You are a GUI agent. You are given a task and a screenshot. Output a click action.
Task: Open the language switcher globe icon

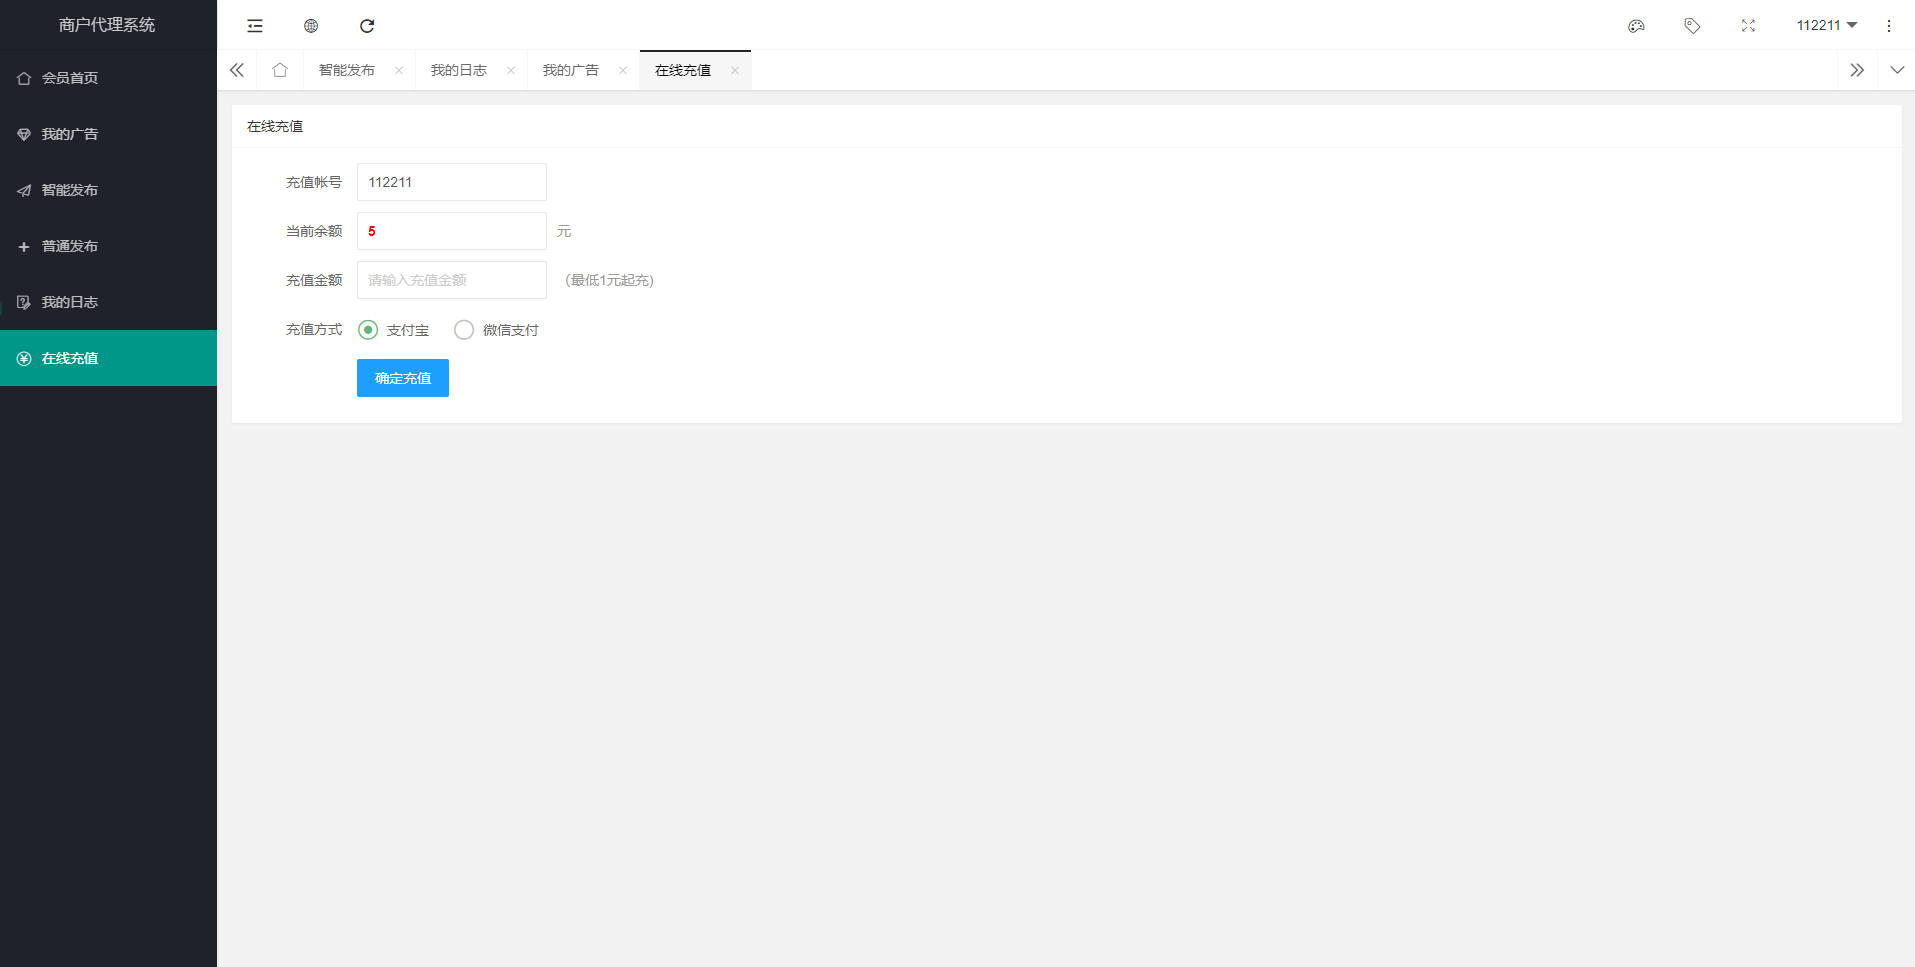coord(310,25)
